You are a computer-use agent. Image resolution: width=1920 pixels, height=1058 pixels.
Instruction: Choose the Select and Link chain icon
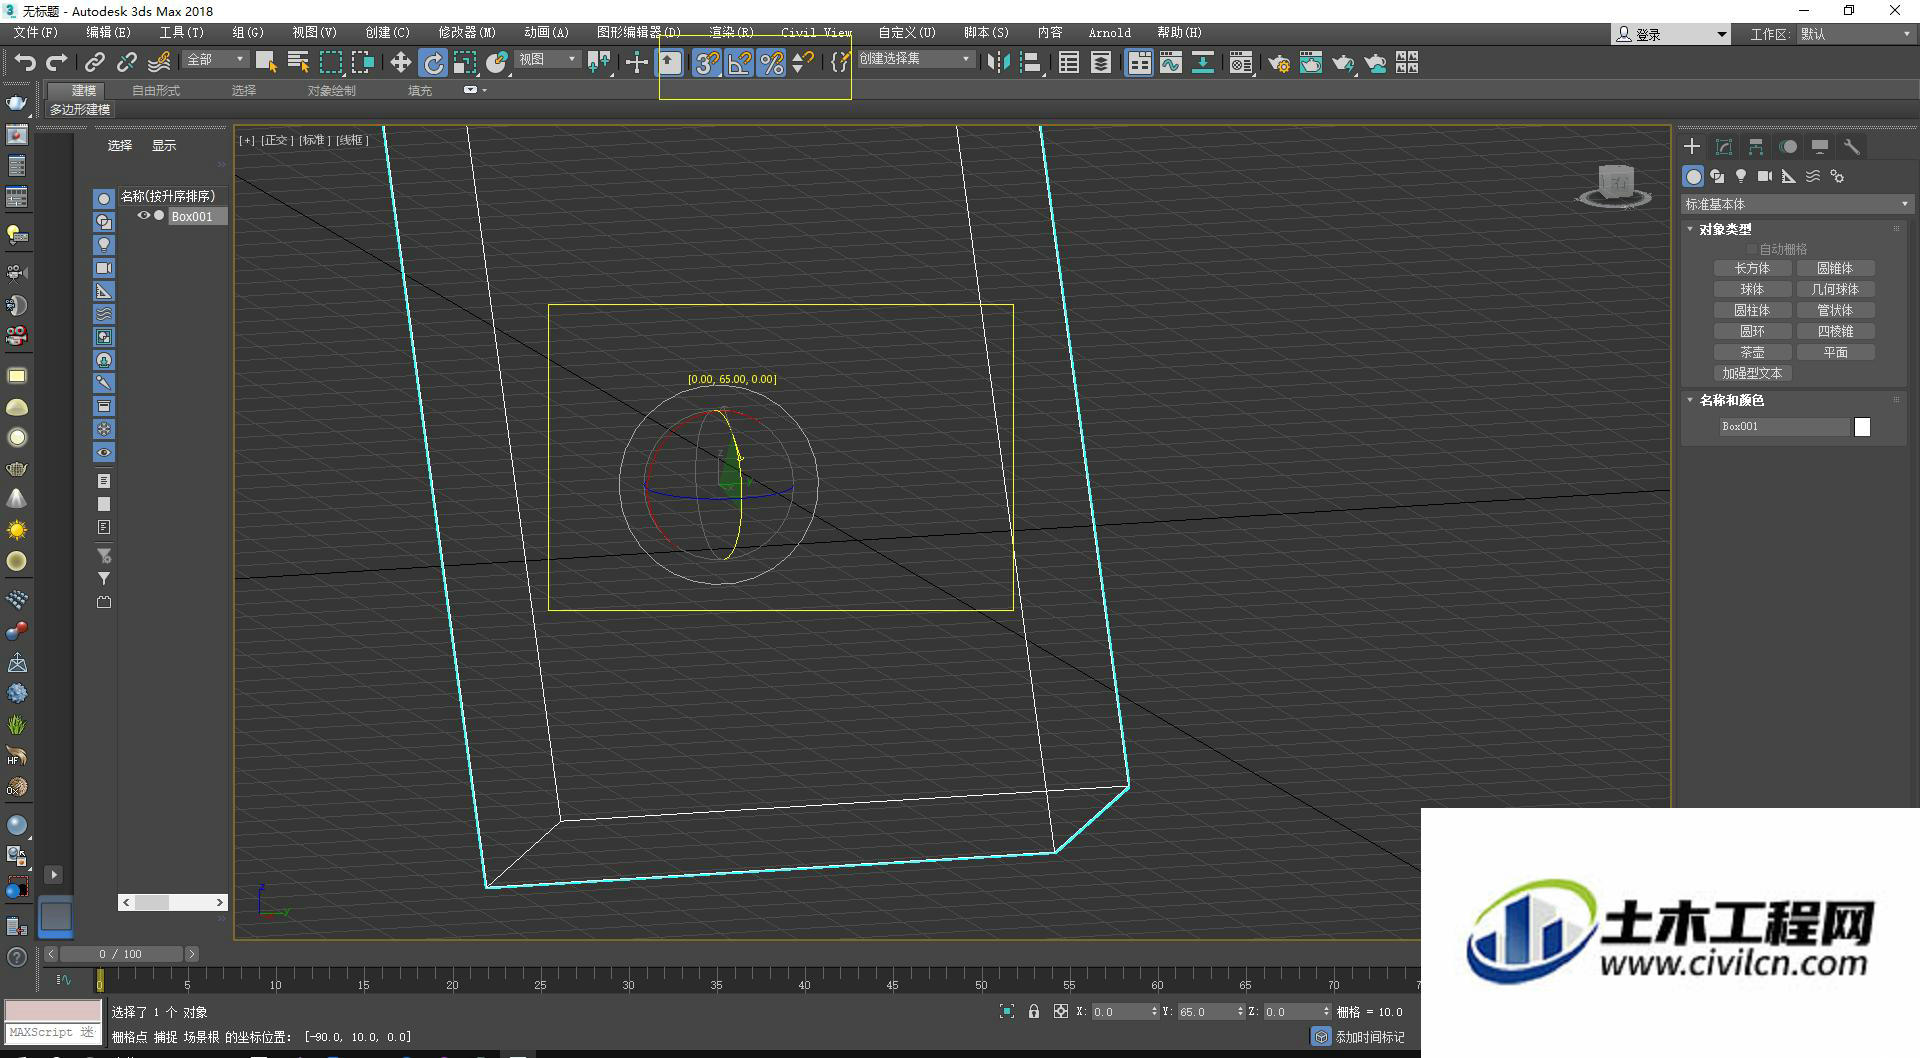click(x=94, y=63)
